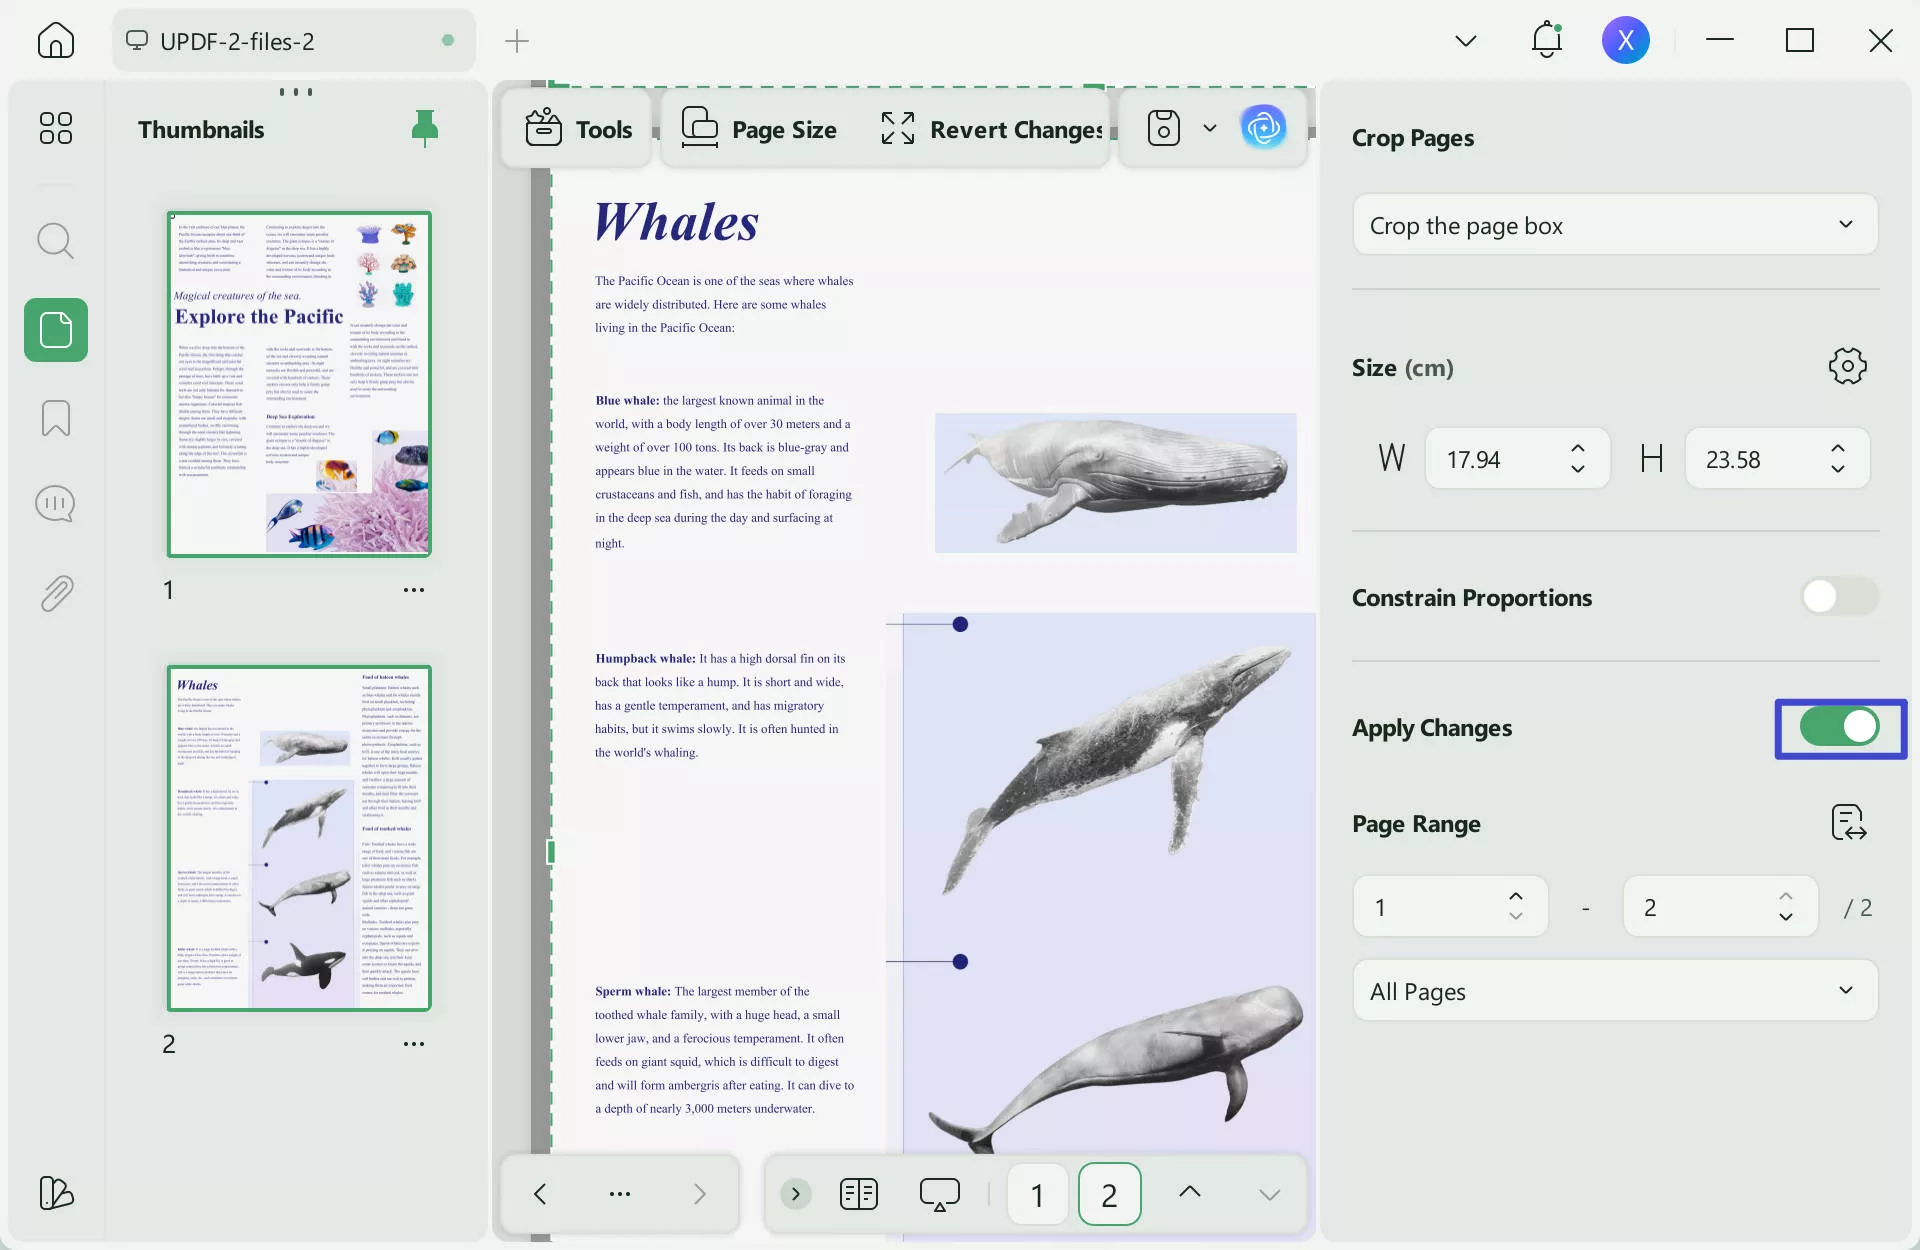Open the All Pages dropdown
The height and width of the screenshot is (1250, 1920).
tap(1614, 991)
